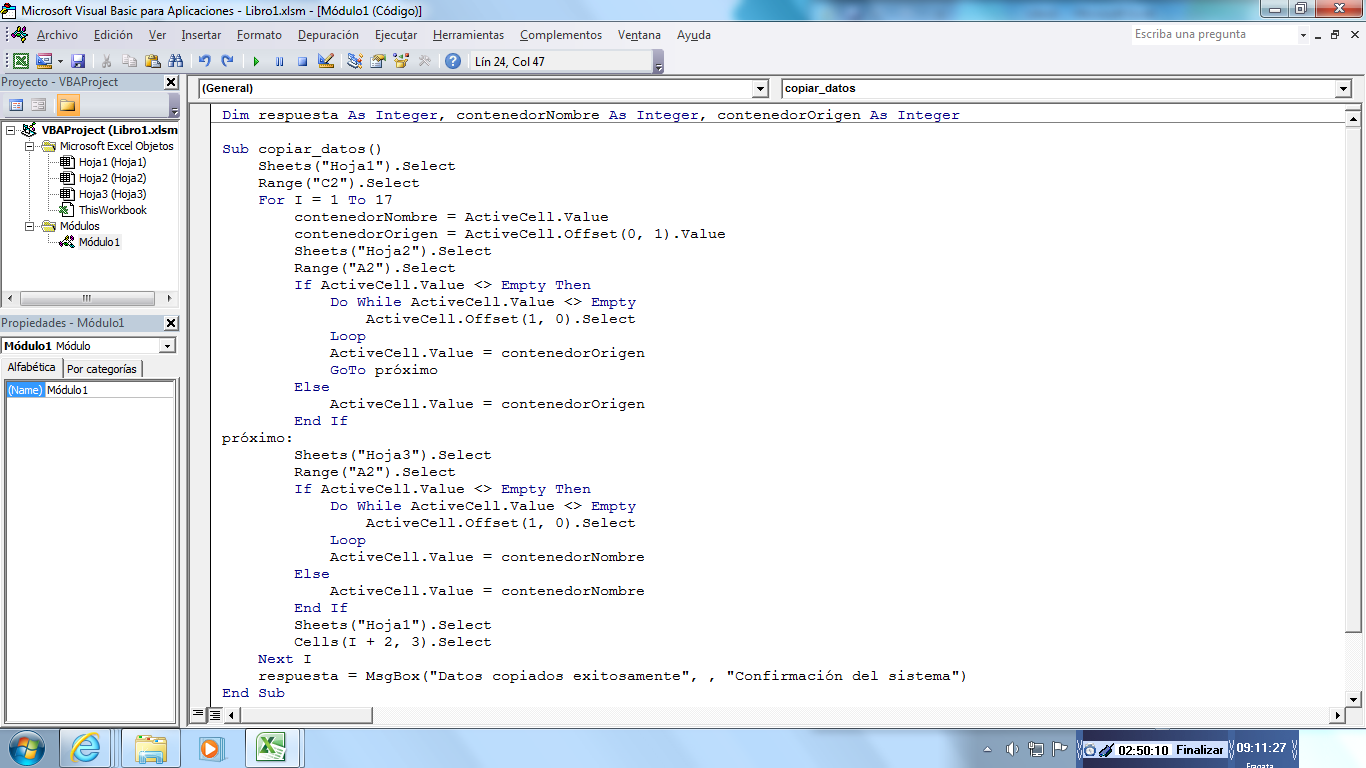The image size is (1366, 768).
Task: Click the Break (pause) toolbar icon
Action: [279, 60]
